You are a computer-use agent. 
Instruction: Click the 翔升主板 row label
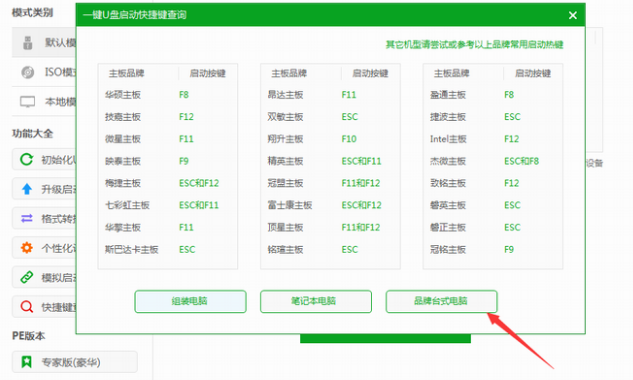[285, 139]
